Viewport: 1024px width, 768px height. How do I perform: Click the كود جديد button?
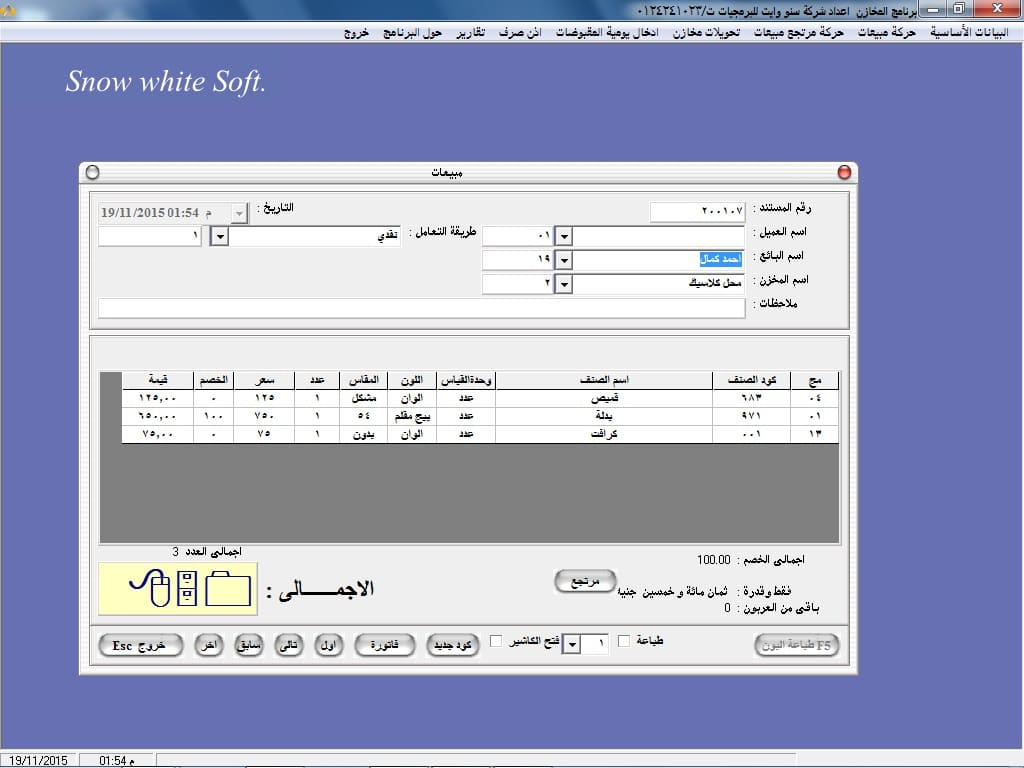pyautogui.click(x=453, y=645)
